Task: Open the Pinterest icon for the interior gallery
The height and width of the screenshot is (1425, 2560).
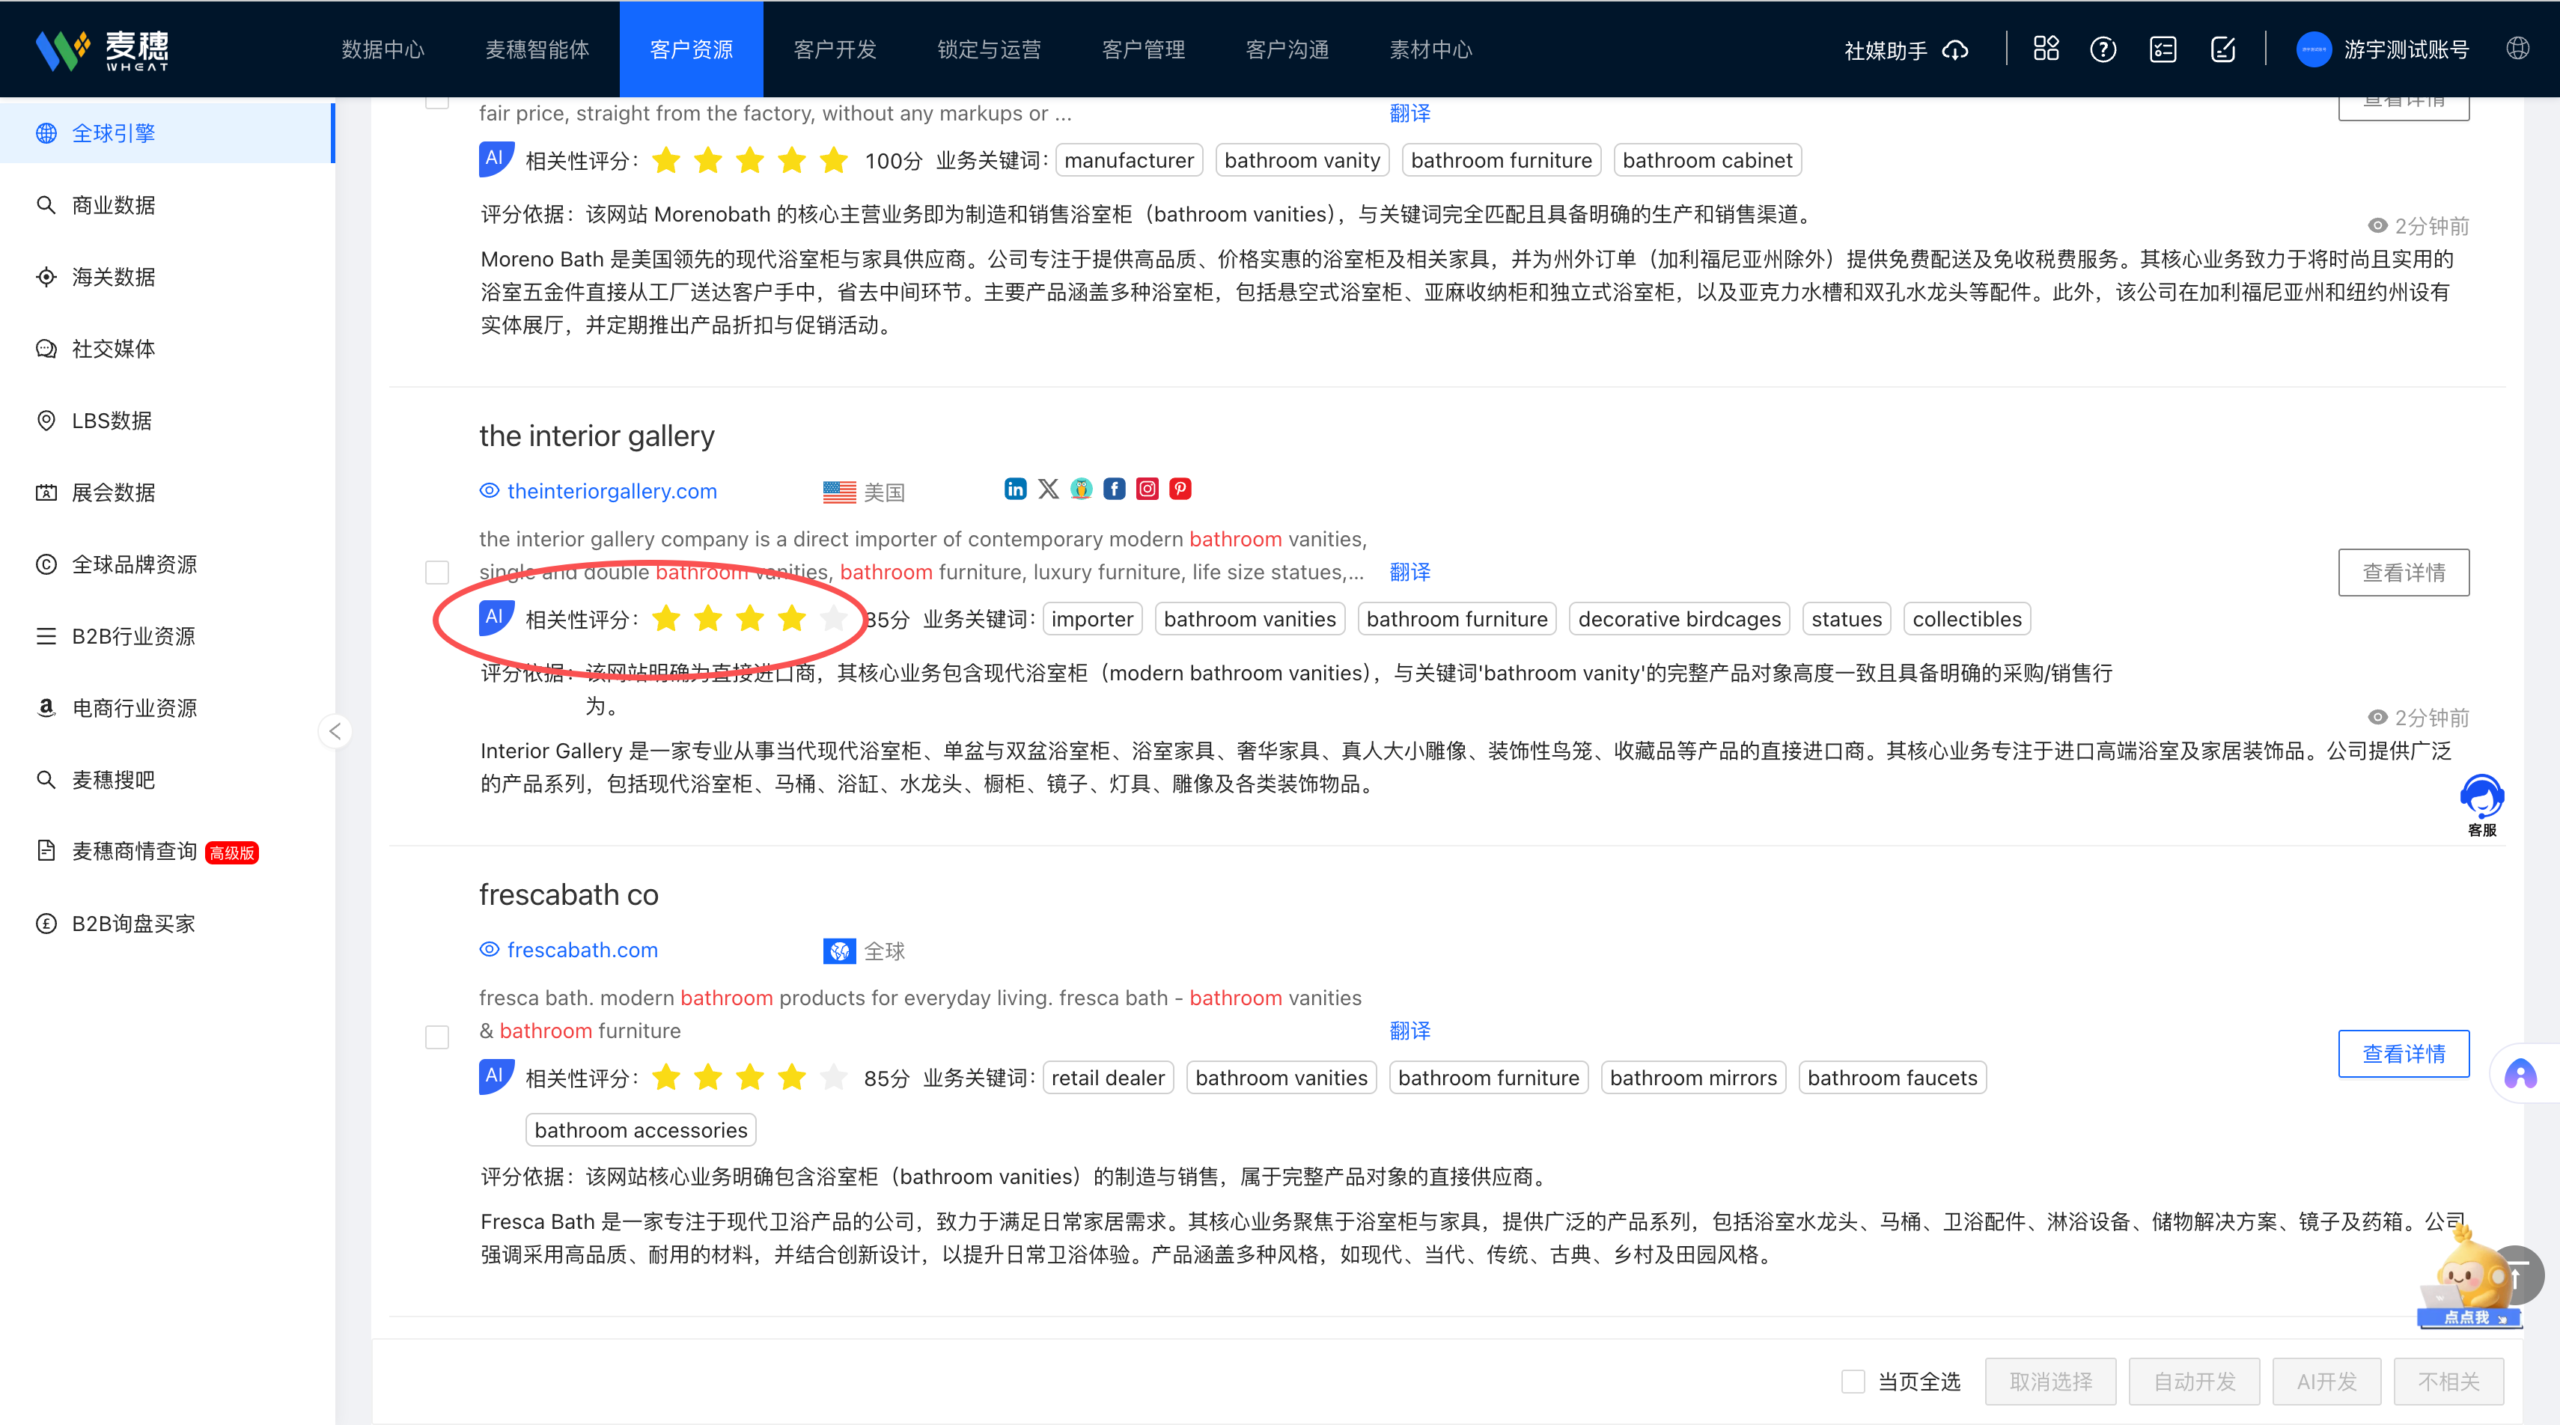Action: tap(1180, 489)
